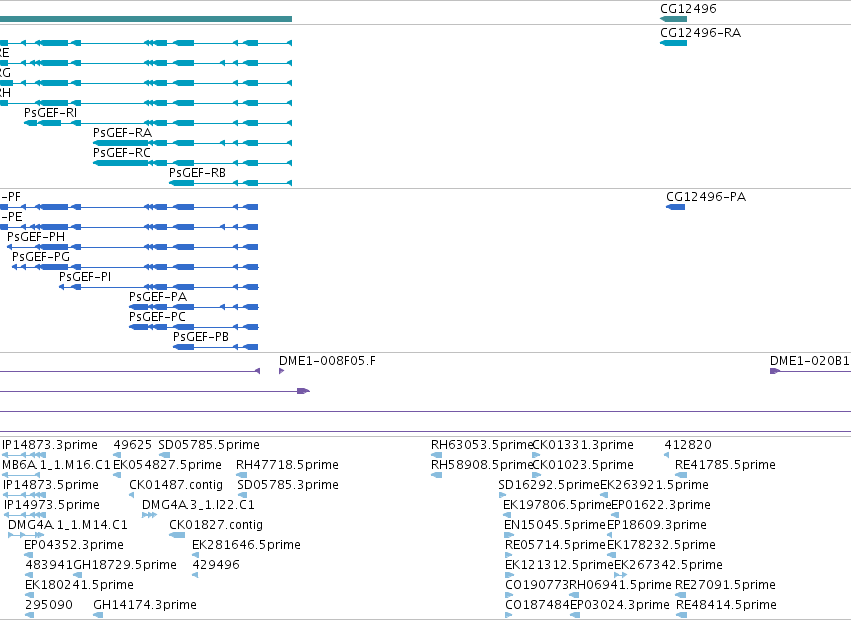Open the PsGEF-PA coding label

(x=158, y=297)
